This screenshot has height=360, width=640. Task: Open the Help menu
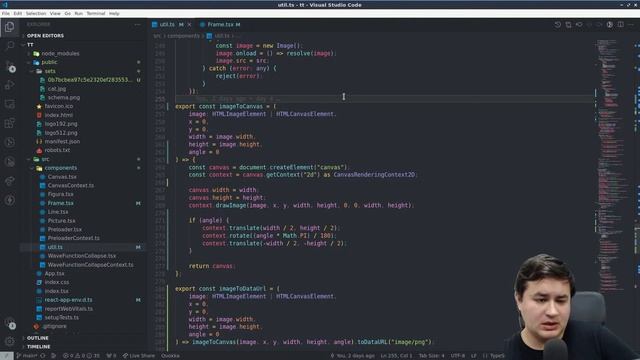(x=114, y=13)
